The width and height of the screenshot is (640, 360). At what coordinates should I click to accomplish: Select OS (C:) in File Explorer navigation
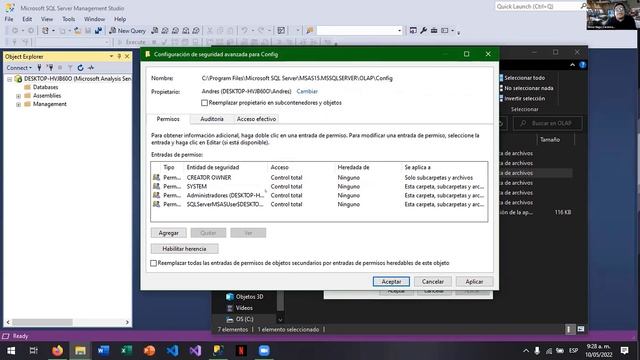(240, 319)
